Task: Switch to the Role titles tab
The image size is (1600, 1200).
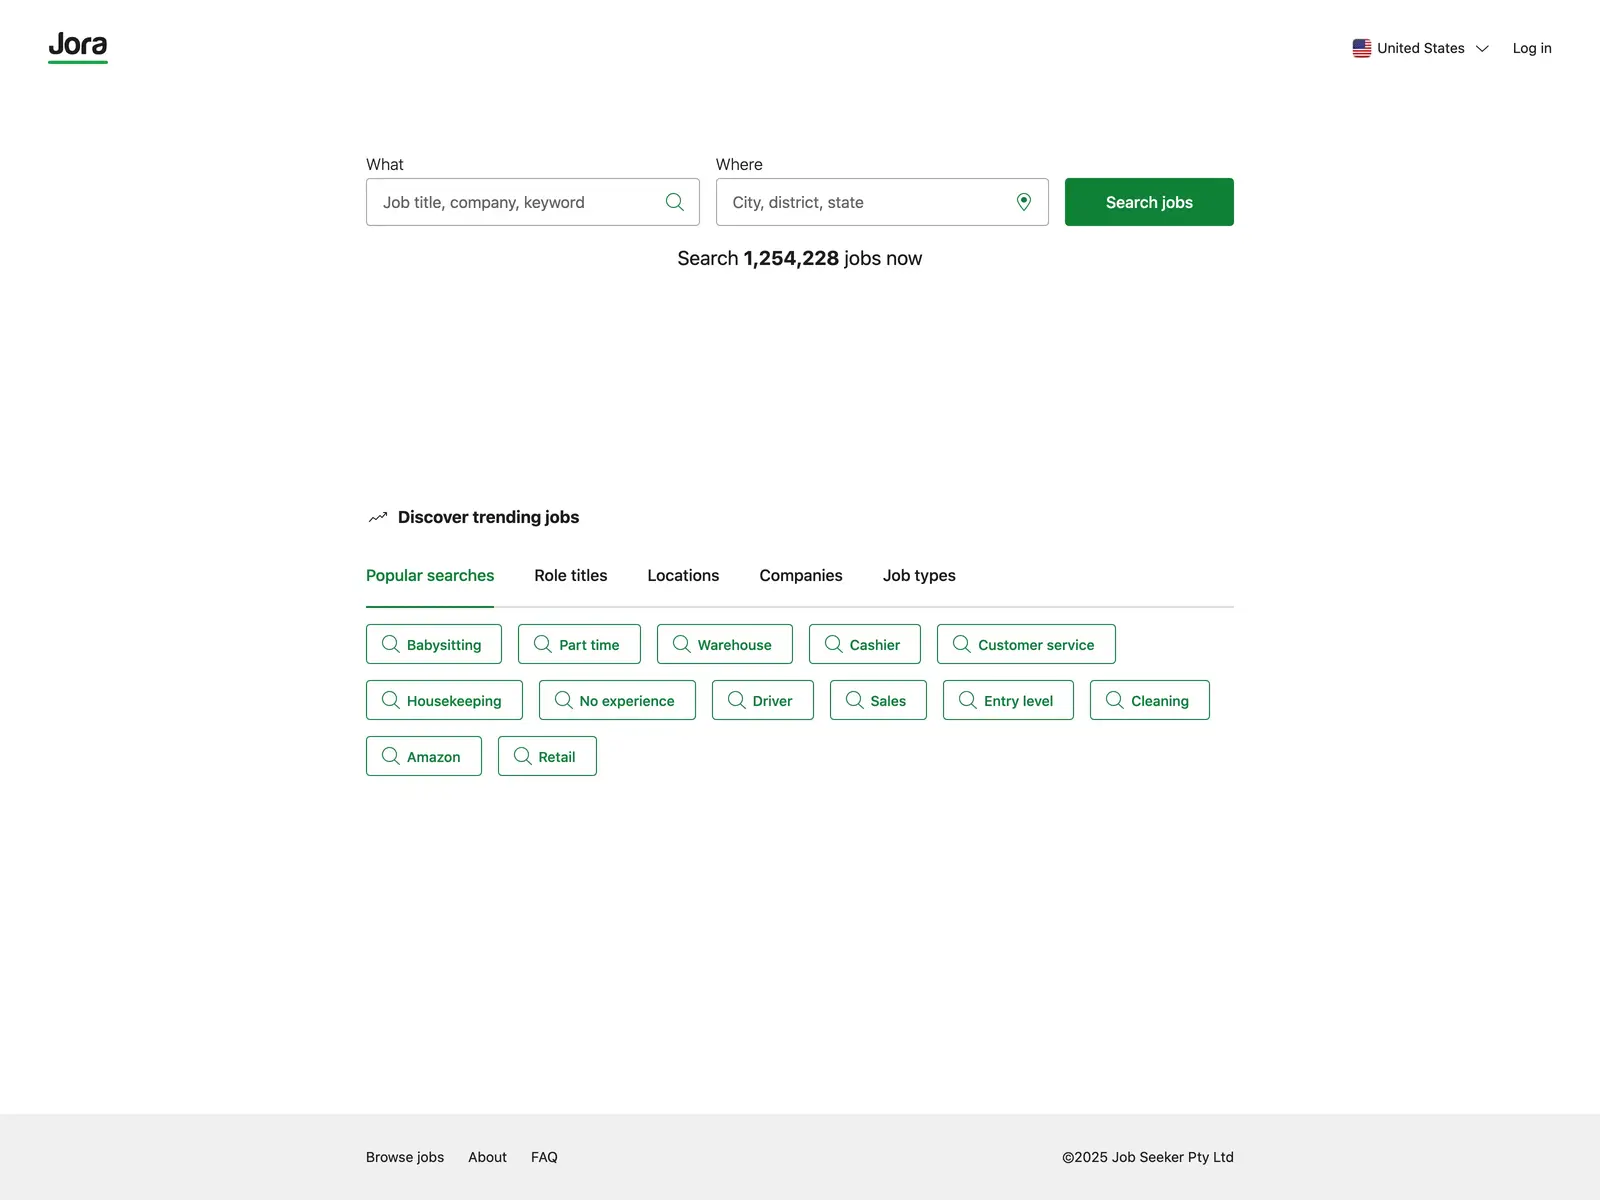Action: (571, 576)
